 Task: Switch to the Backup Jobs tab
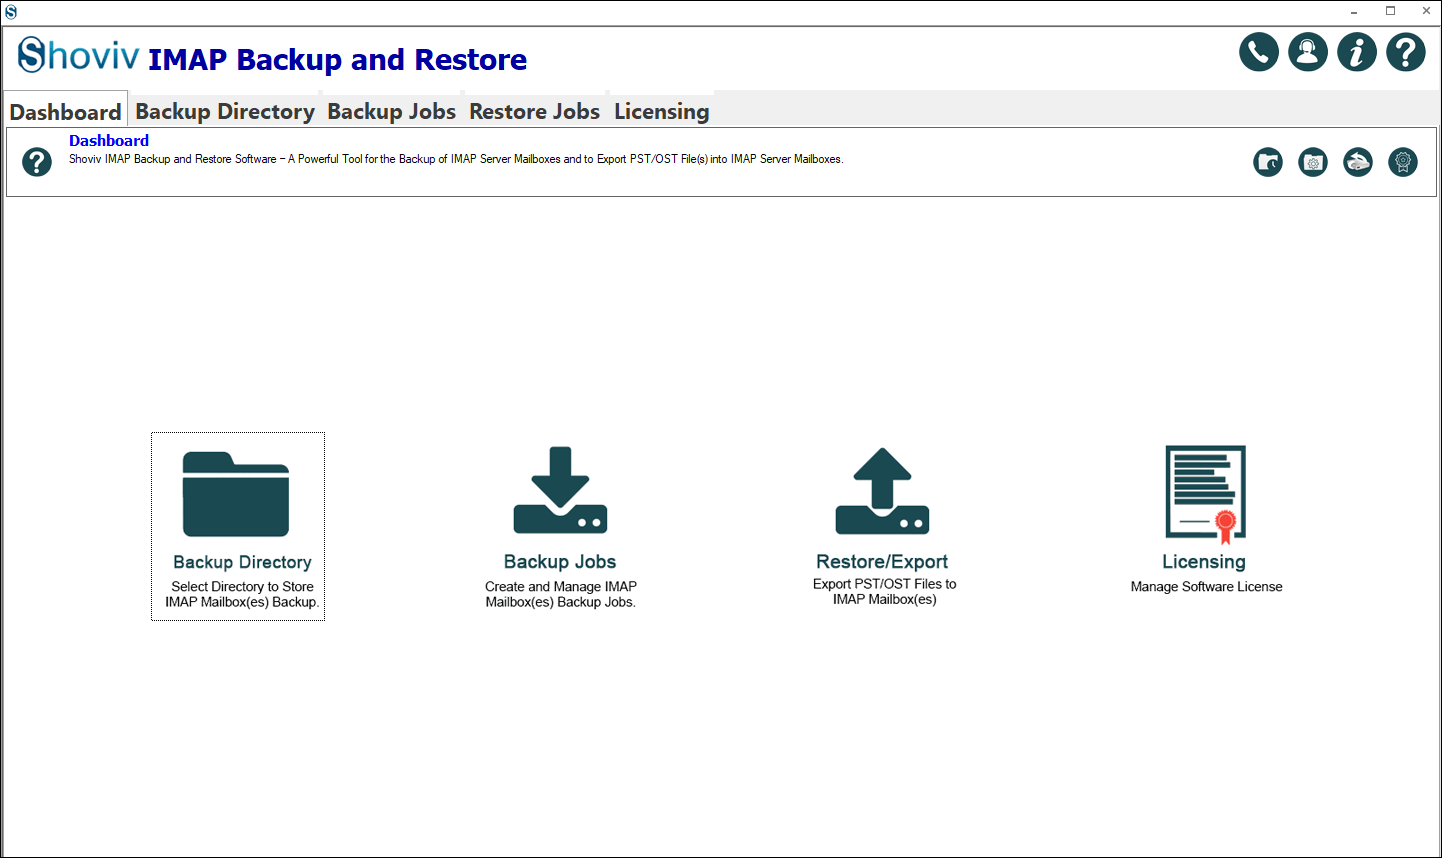pos(392,111)
